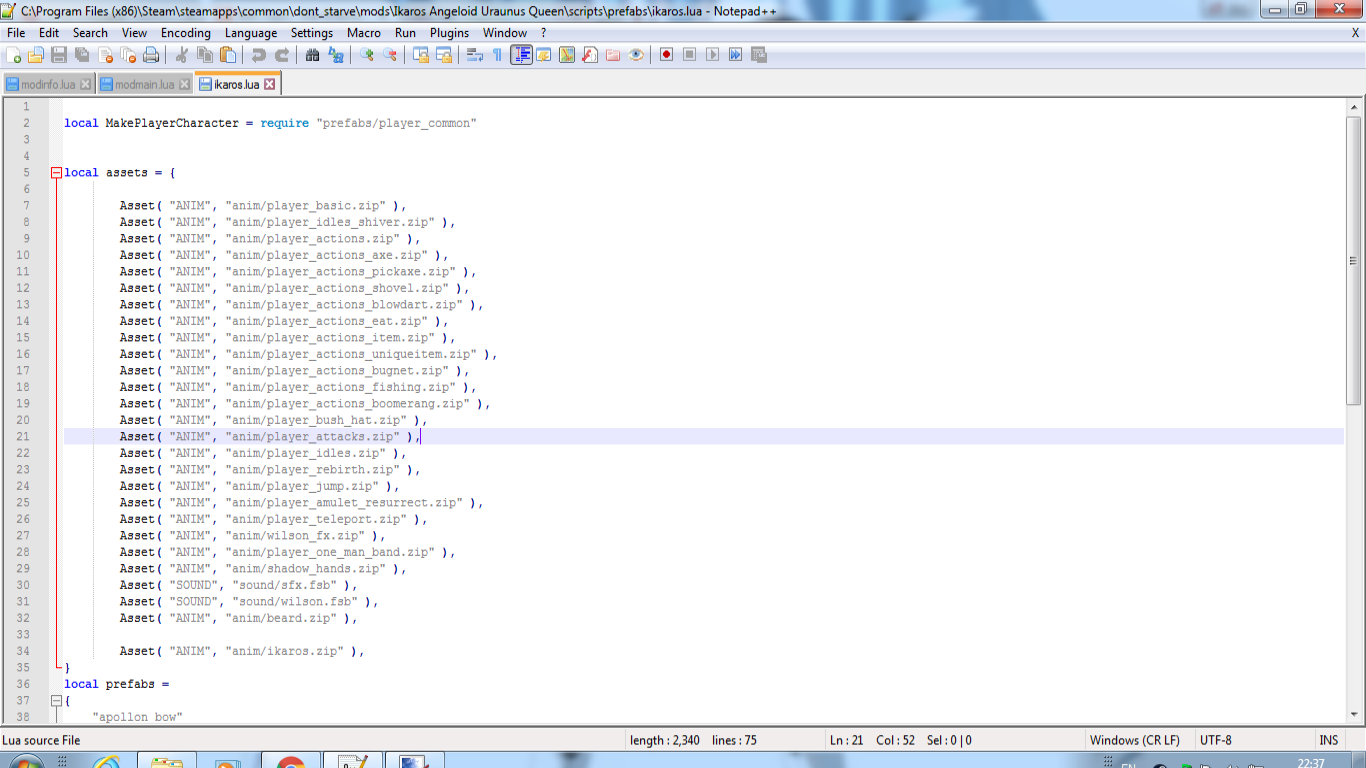Click the Find binoculars icon

[x=313, y=55]
